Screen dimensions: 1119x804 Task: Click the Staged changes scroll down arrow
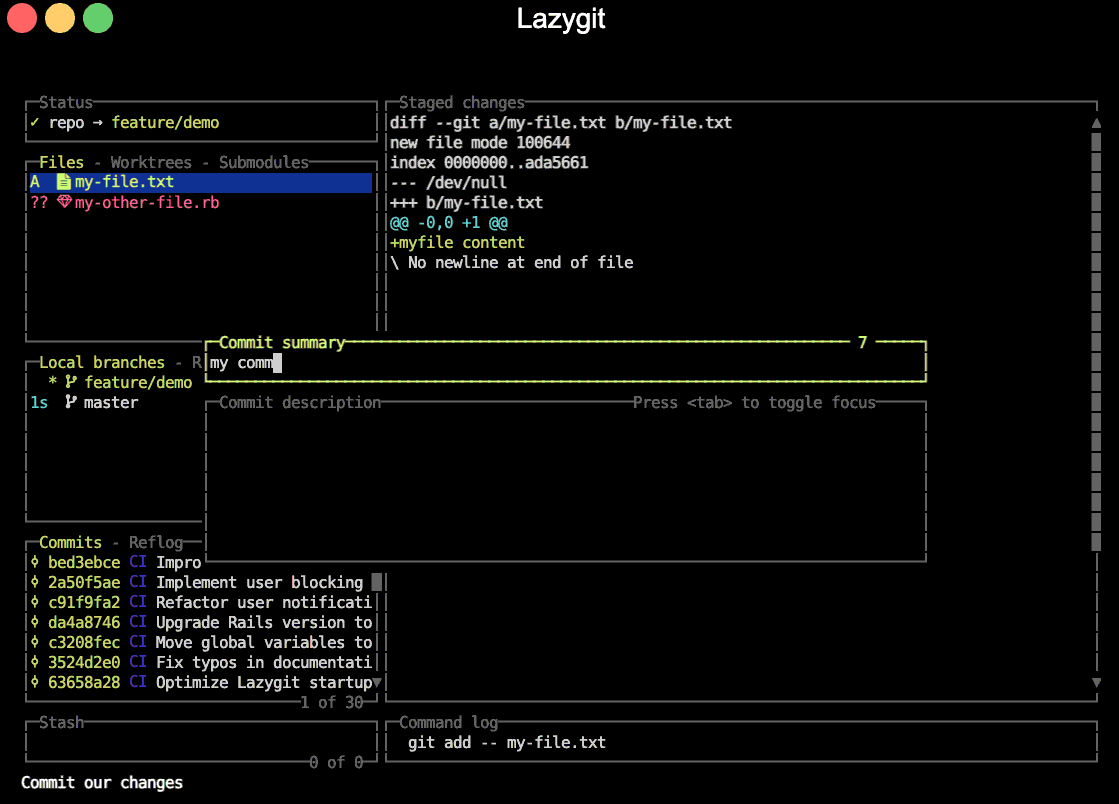coord(1096,683)
